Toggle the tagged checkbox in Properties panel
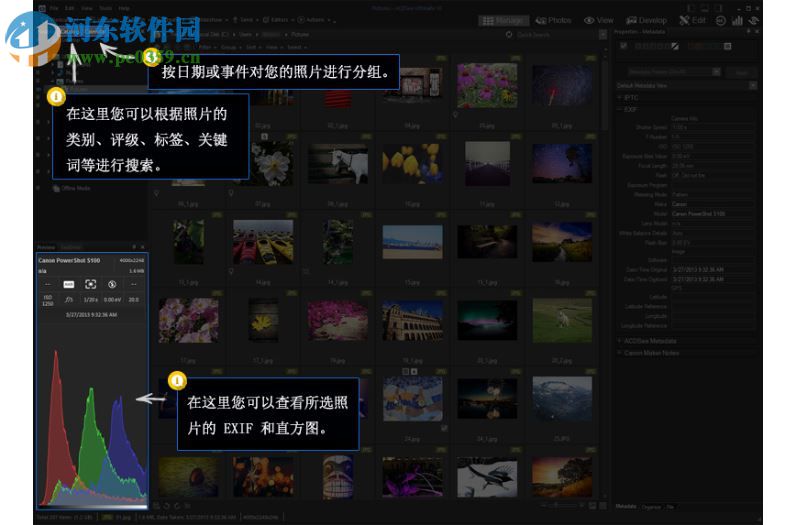Viewport: 796px width, 525px height. [623, 46]
